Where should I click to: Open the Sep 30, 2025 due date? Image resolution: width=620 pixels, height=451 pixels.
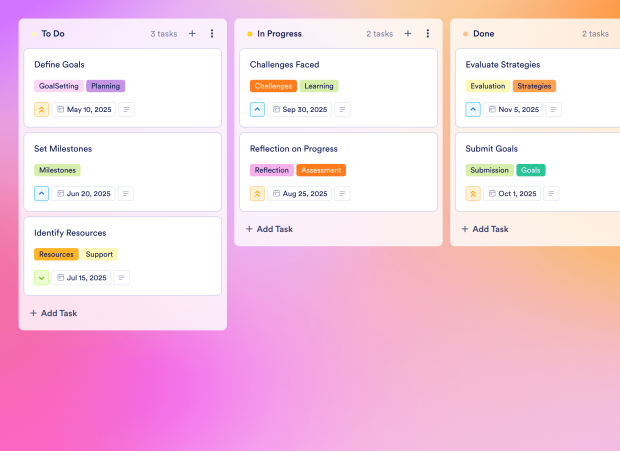point(300,109)
